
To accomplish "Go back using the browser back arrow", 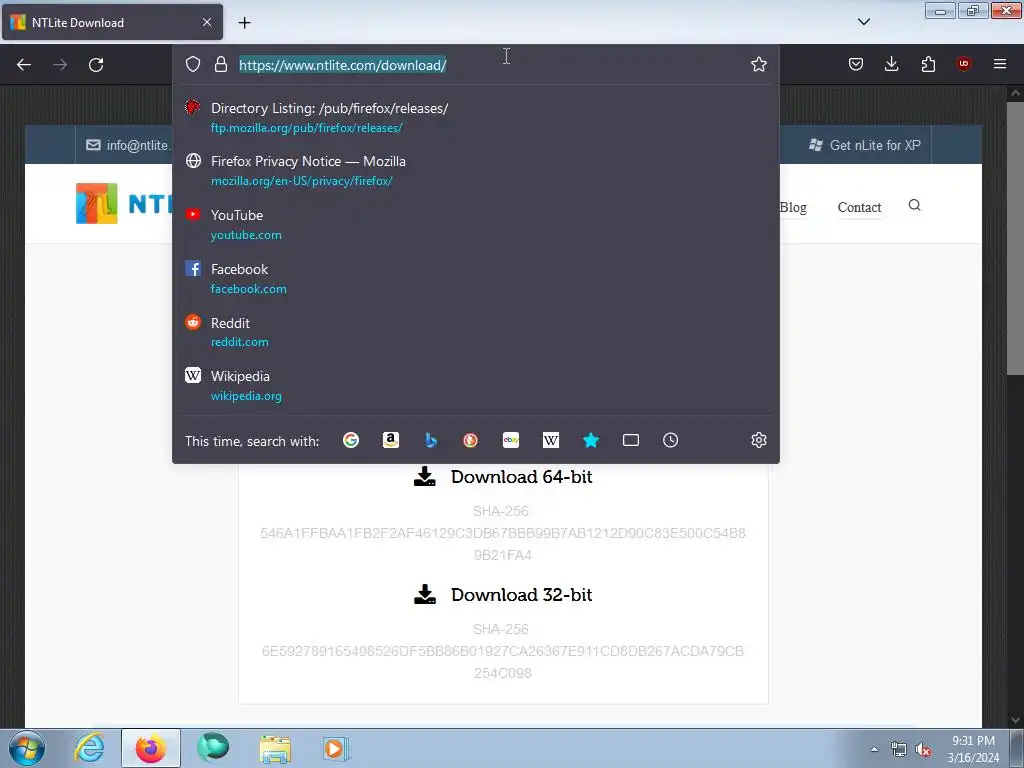I will 24,65.
